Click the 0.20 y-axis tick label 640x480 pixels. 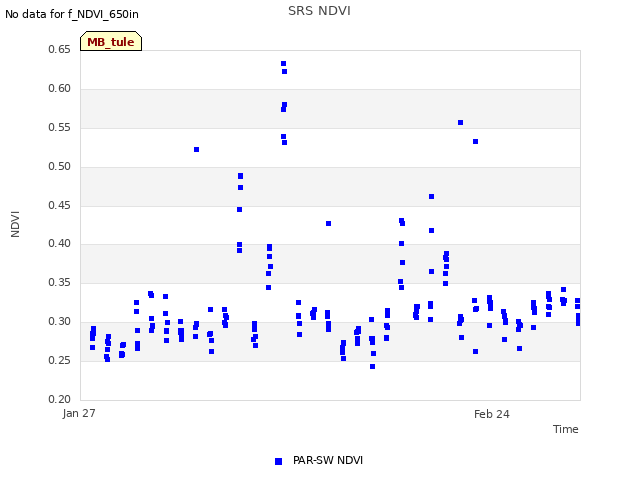[59, 399]
